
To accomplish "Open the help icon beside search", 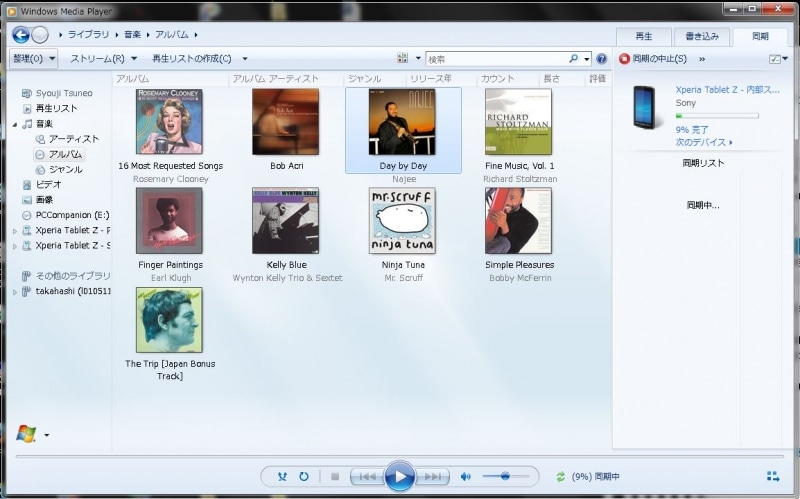I will click(x=601, y=59).
